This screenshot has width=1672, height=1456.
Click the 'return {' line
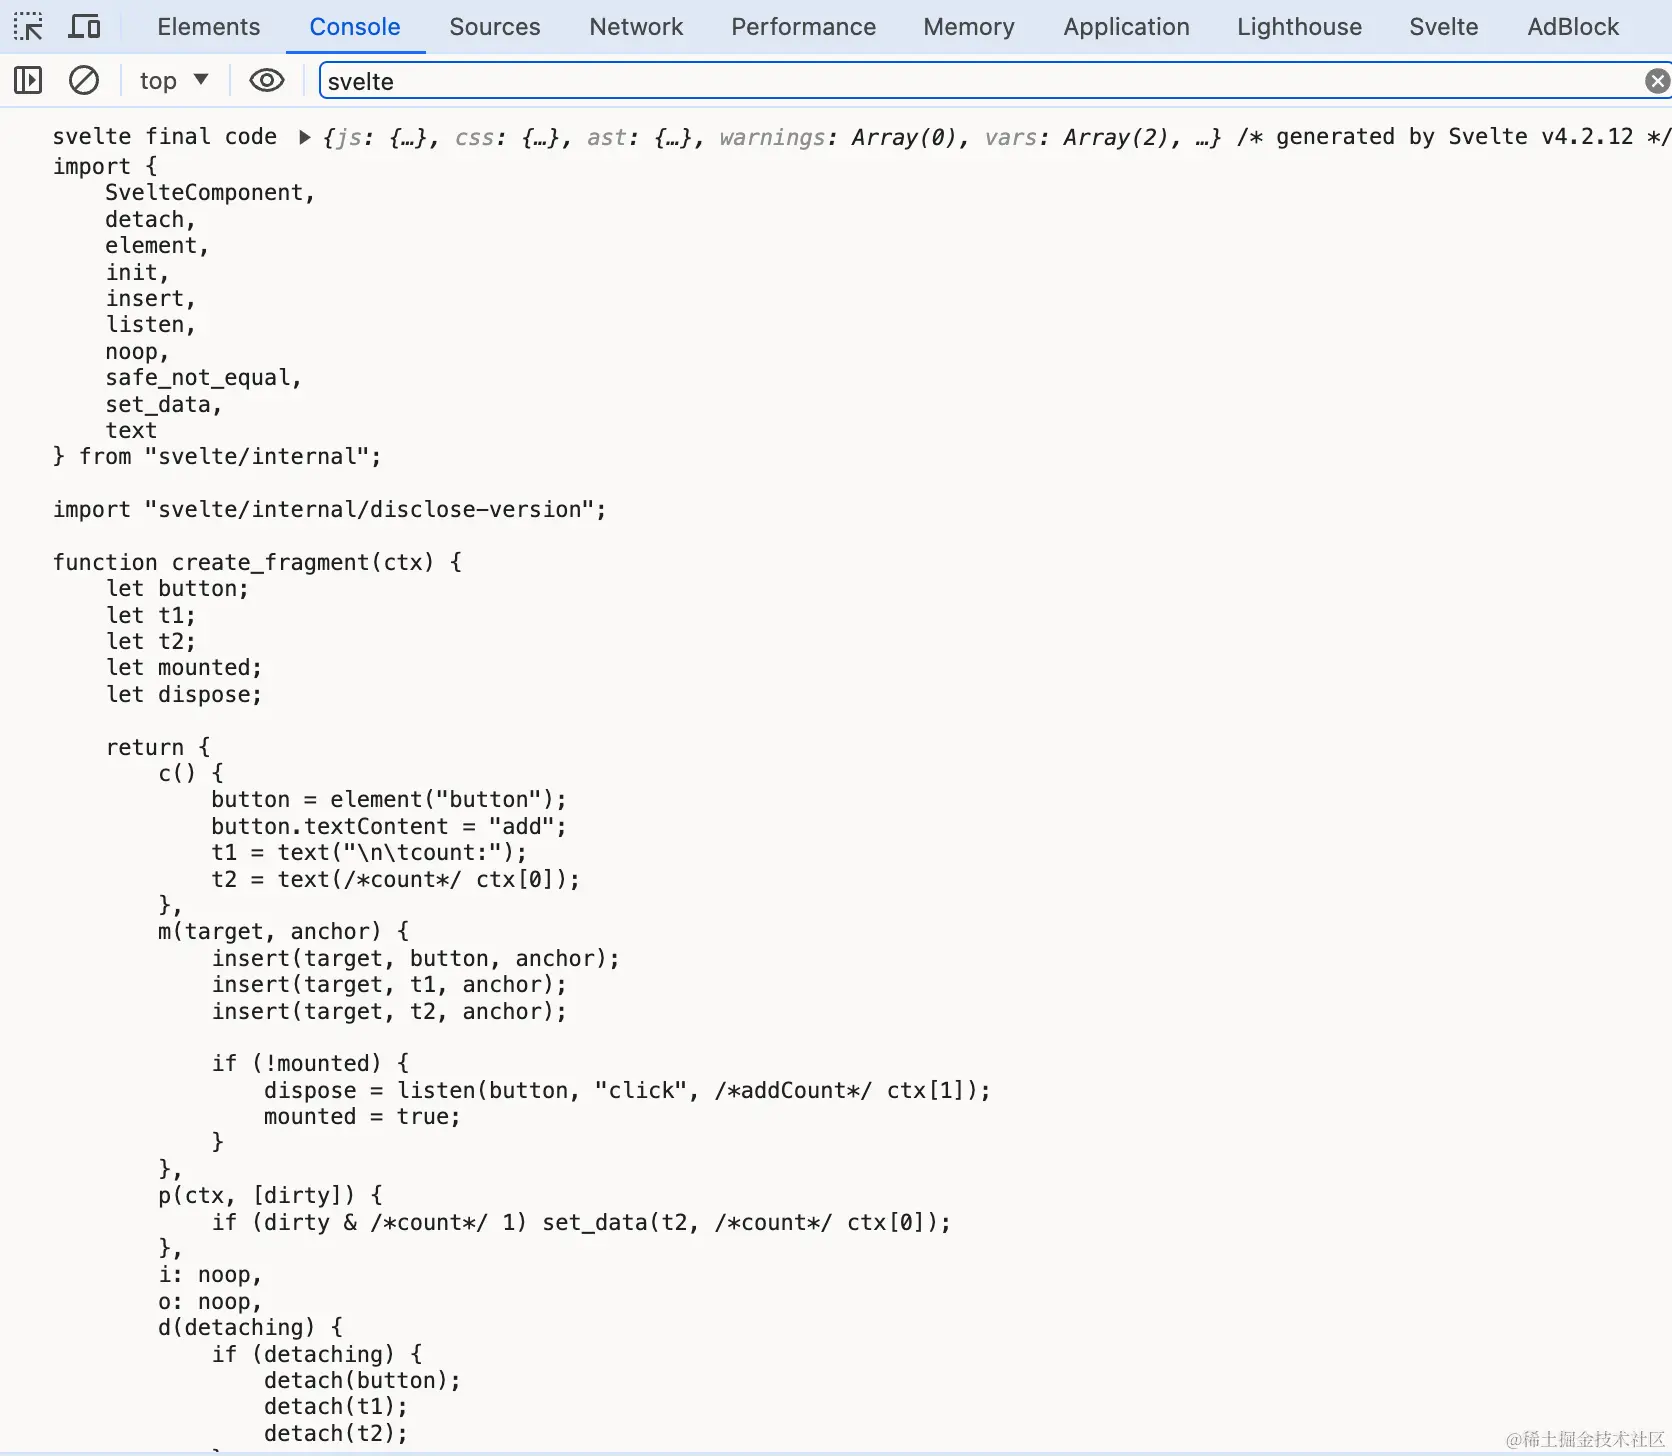pos(158,747)
